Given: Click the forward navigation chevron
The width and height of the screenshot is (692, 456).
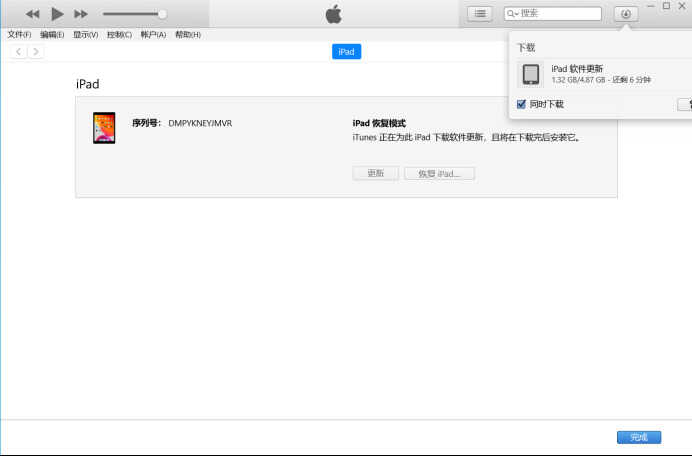Looking at the screenshot, I should 36,51.
